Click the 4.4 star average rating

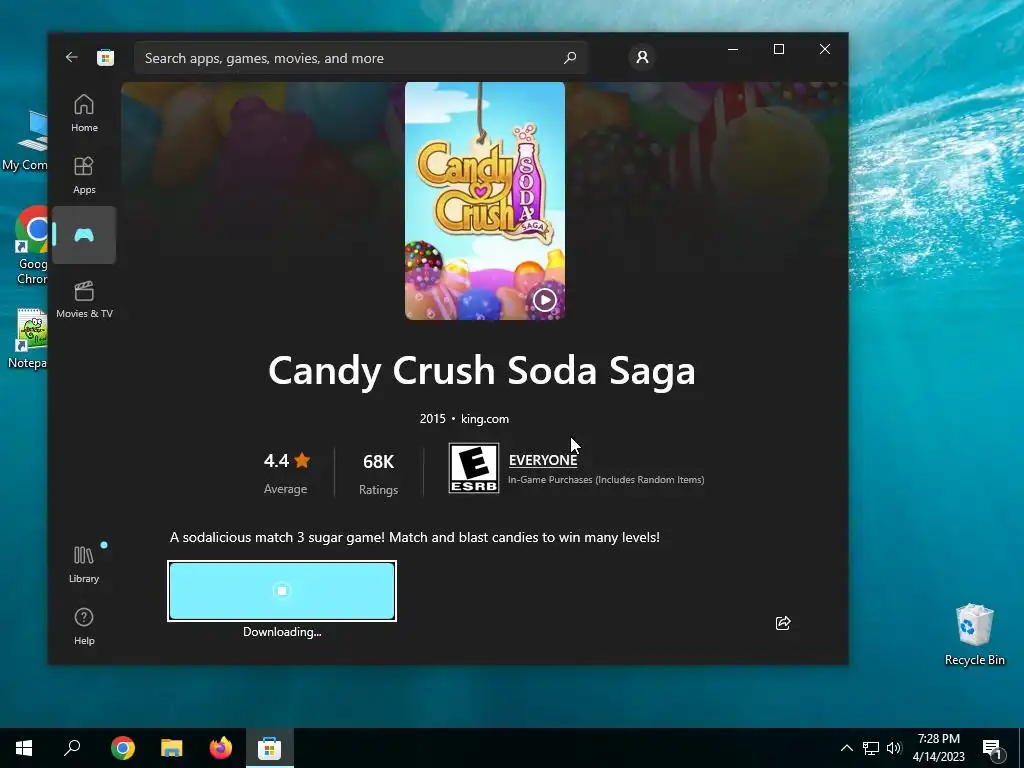tap(286, 472)
